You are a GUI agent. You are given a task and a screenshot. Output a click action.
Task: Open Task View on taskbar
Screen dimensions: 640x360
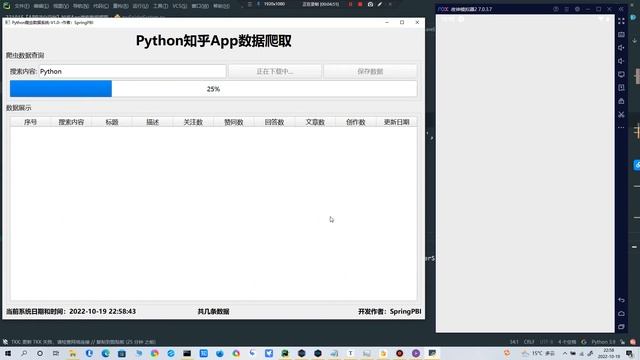click(x=56, y=353)
